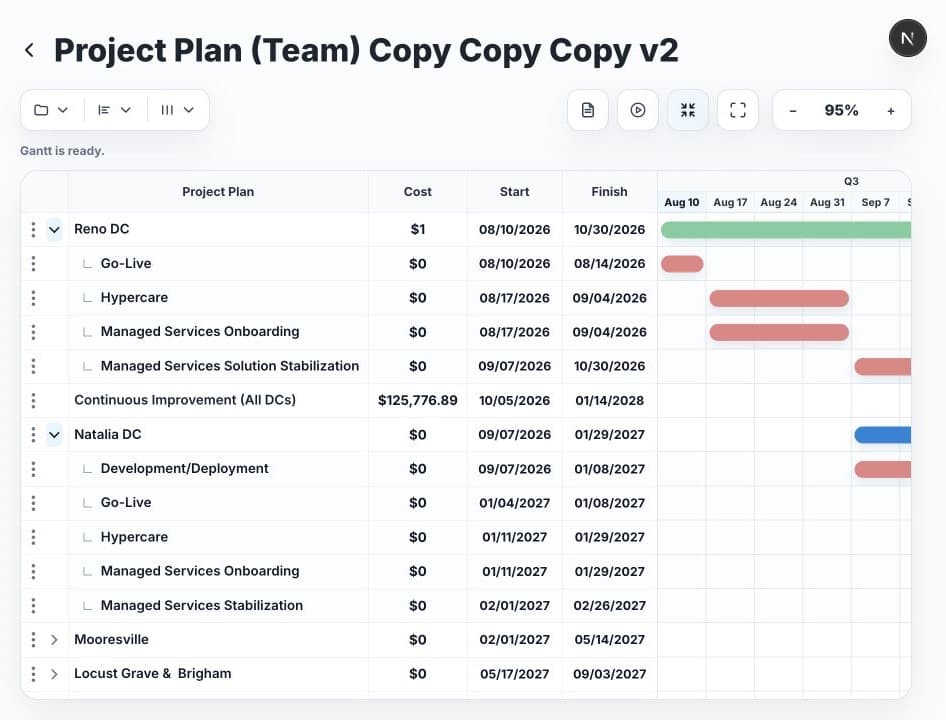The width and height of the screenshot is (946, 720).
Task: Select the Managed Services Stabilization task name
Action: pyautogui.click(x=202, y=605)
